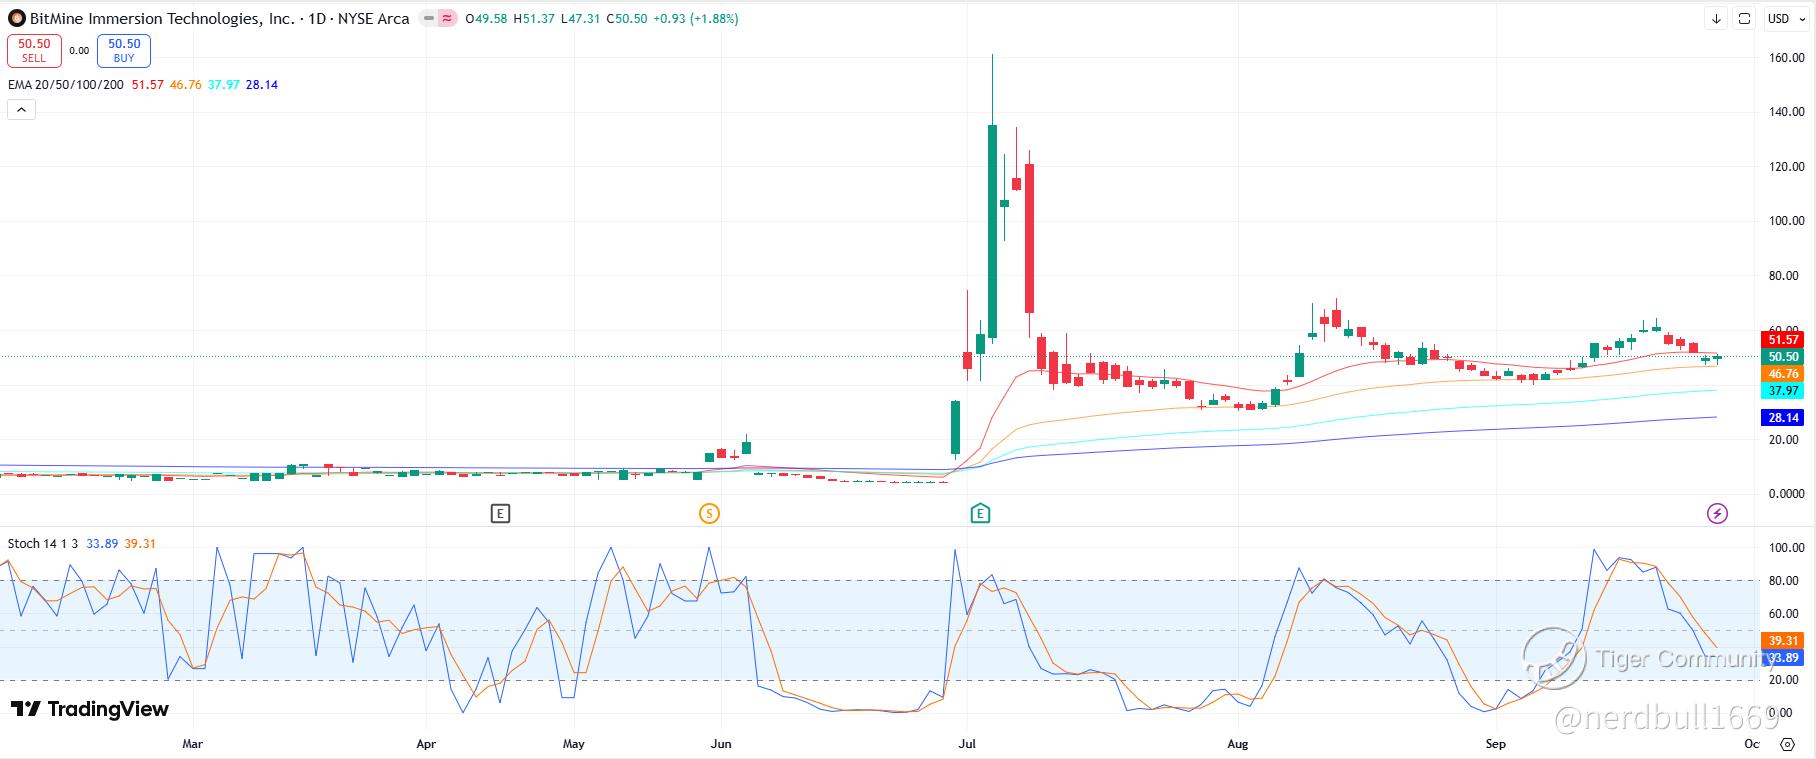Viewport: 1816px width, 759px height.
Task: Click the red 51.57 value in EMA legend
Action: click(x=148, y=85)
